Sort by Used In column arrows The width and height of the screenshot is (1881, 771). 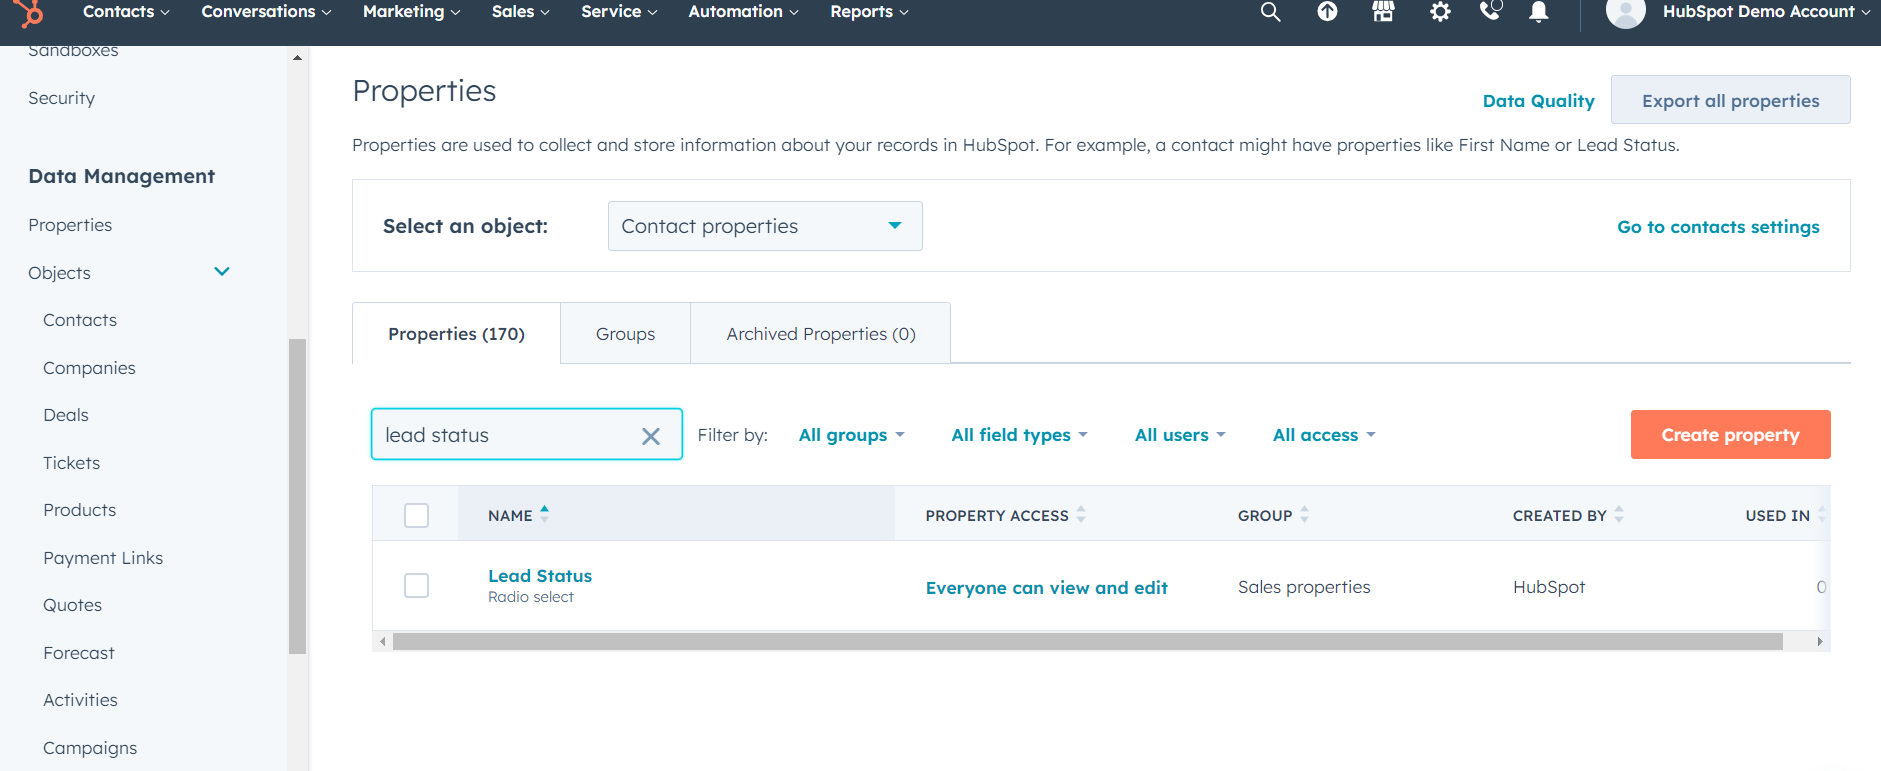pyautogui.click(x=1822, y=514)
